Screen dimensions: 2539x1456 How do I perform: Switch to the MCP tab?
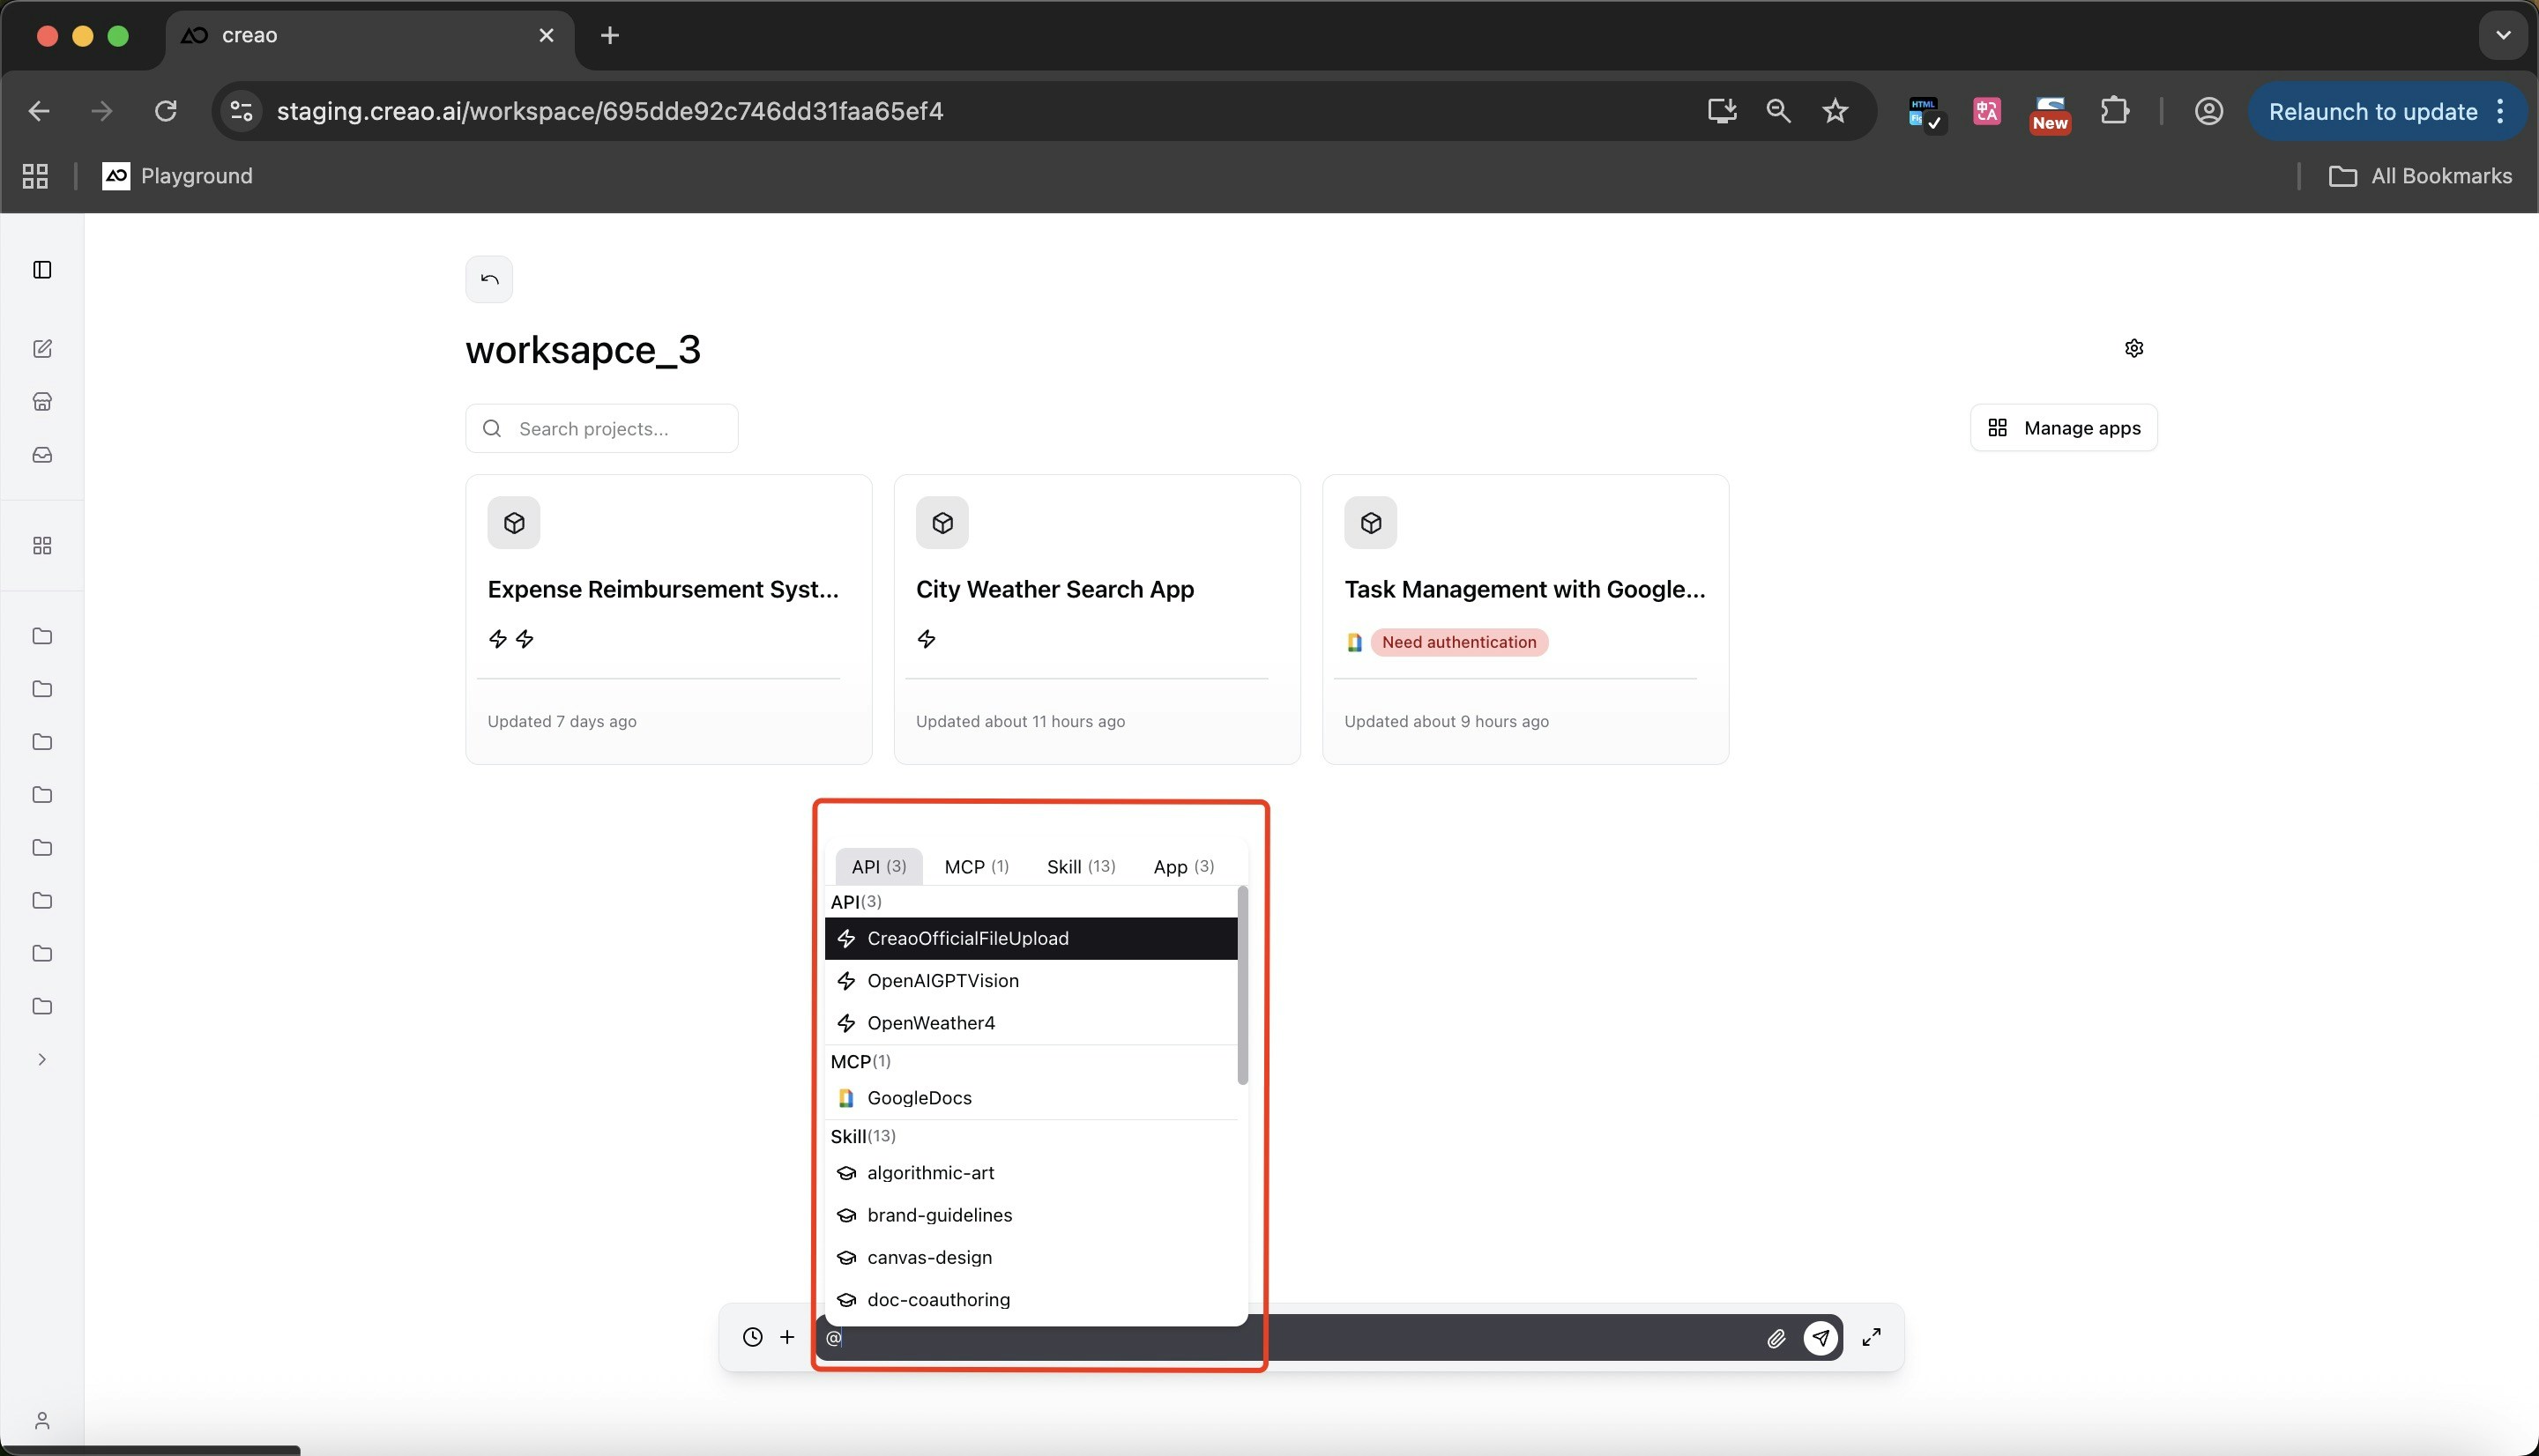[x=976, y=866]
